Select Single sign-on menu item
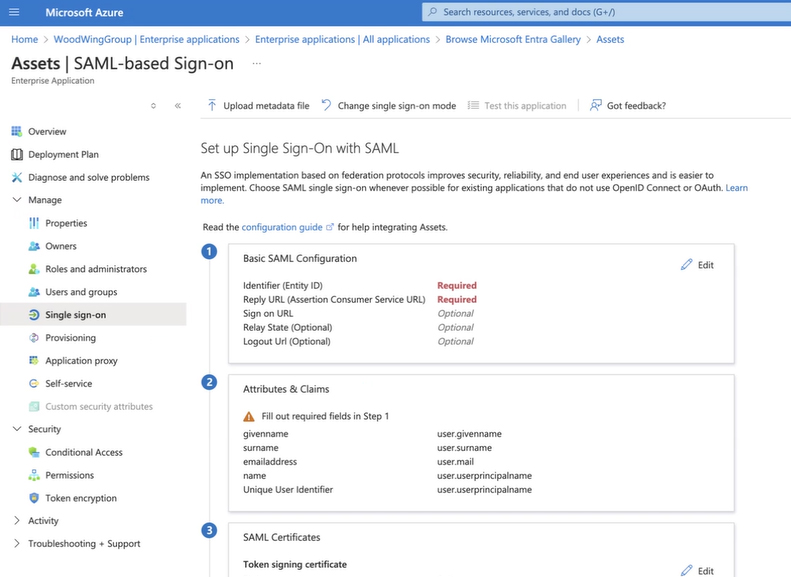The image size is (791, 577). coord(76,315)
